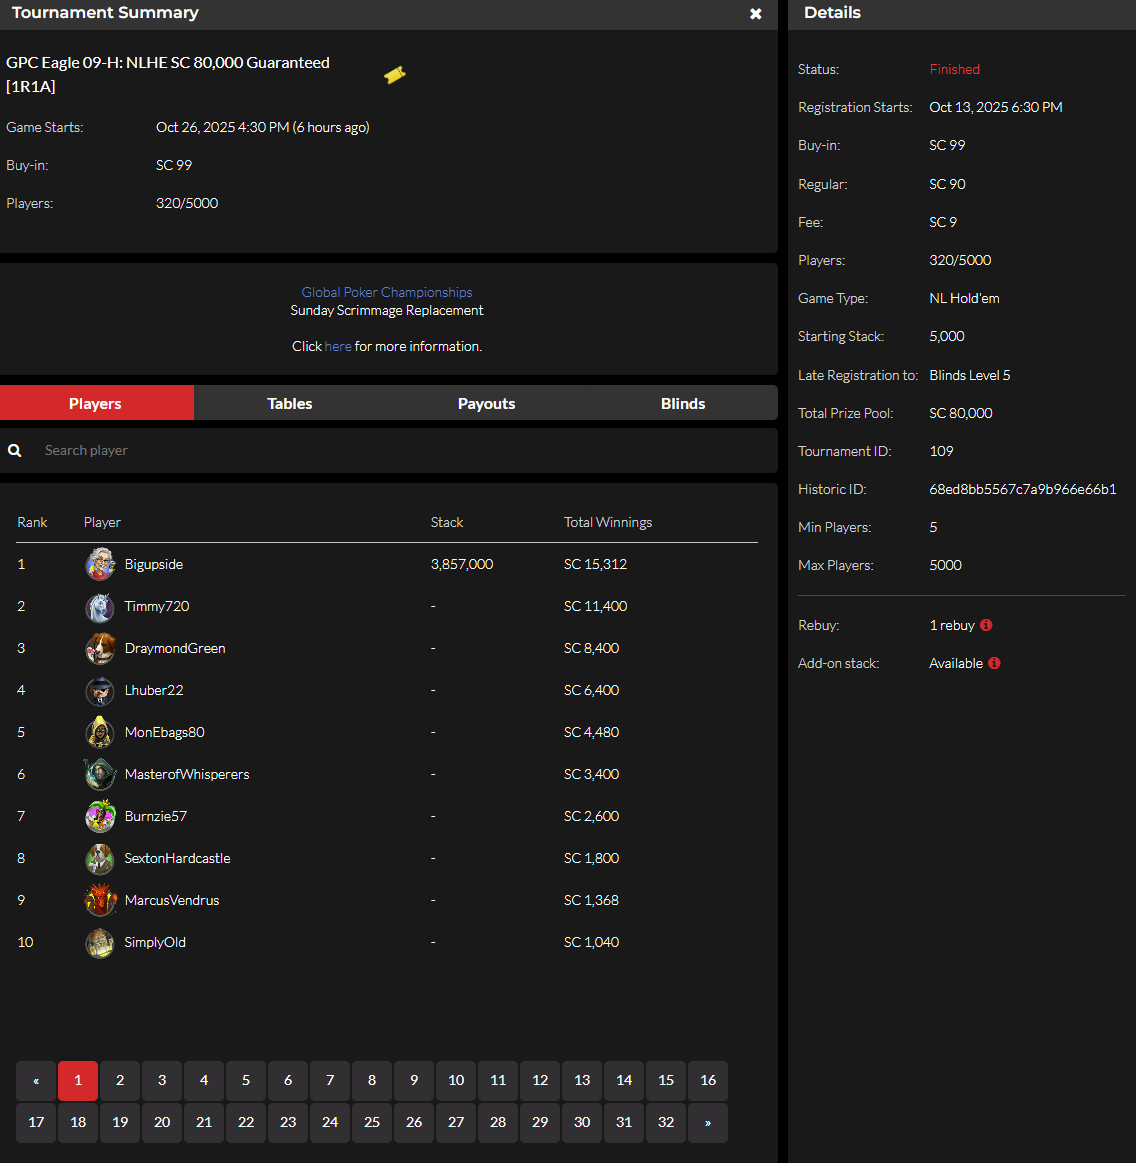Open the Tables tab
Viewport: 1136px width, 1163px height.
pyautogui.click(x=289, y=403)
